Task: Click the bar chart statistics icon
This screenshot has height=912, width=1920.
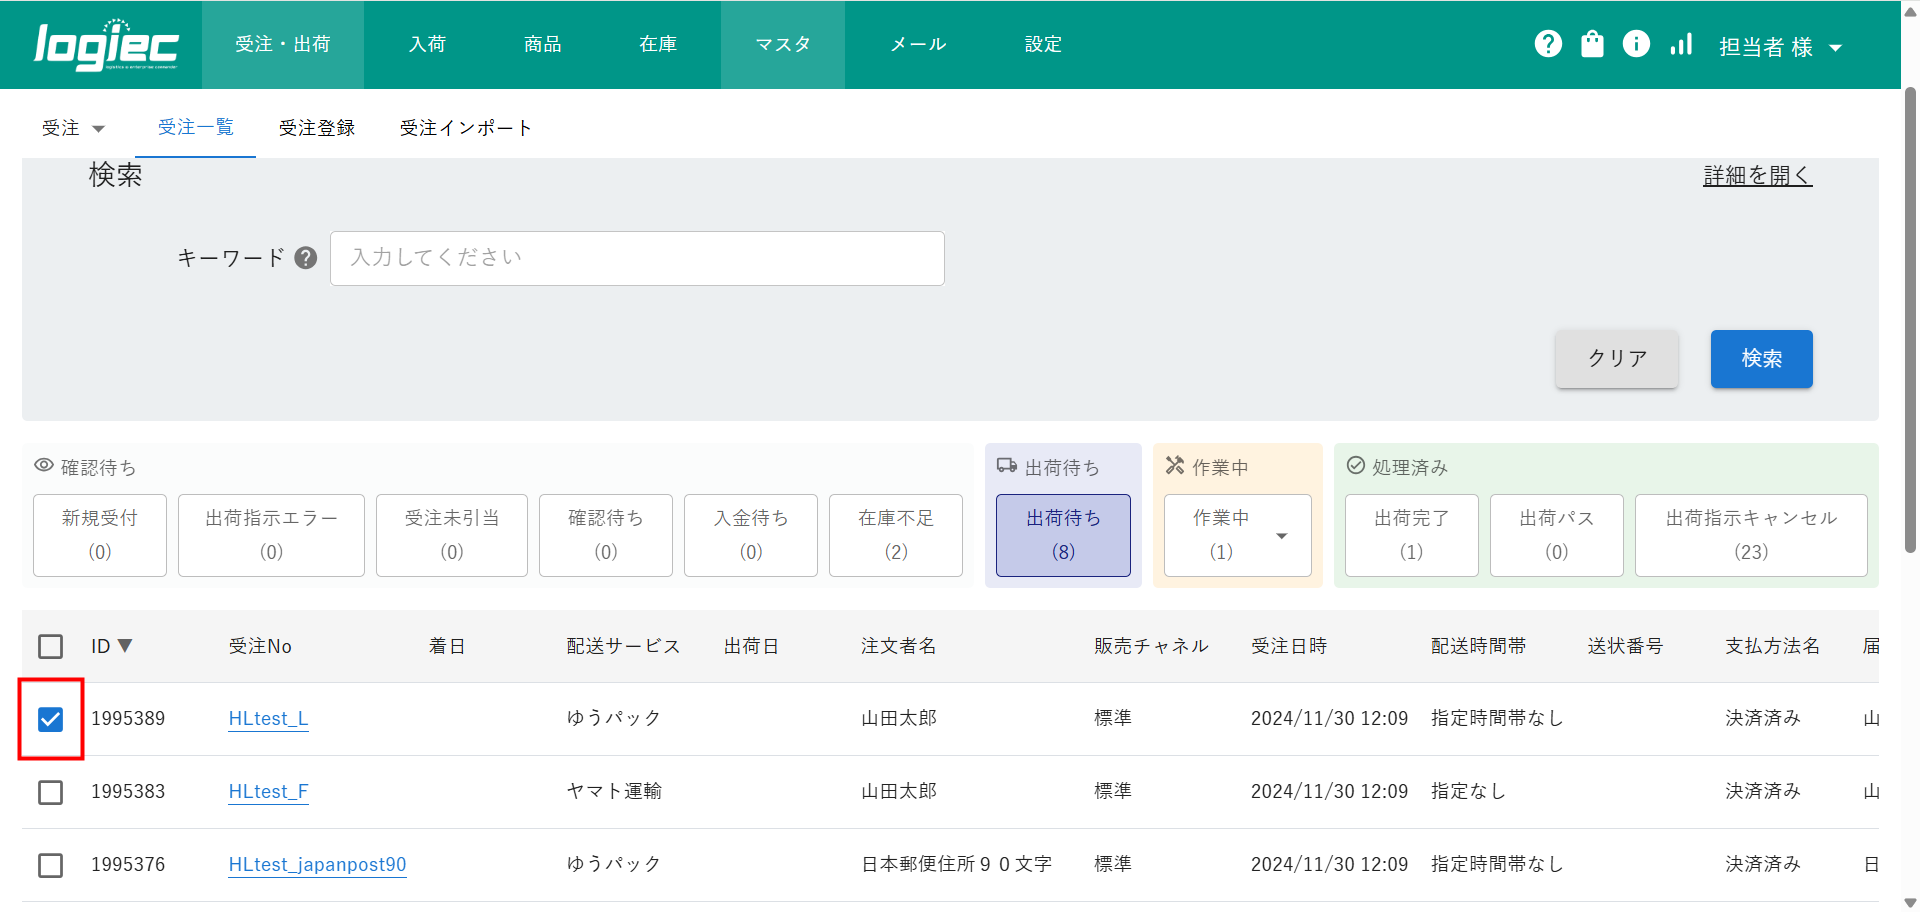Action: (x=1681, y=44)
